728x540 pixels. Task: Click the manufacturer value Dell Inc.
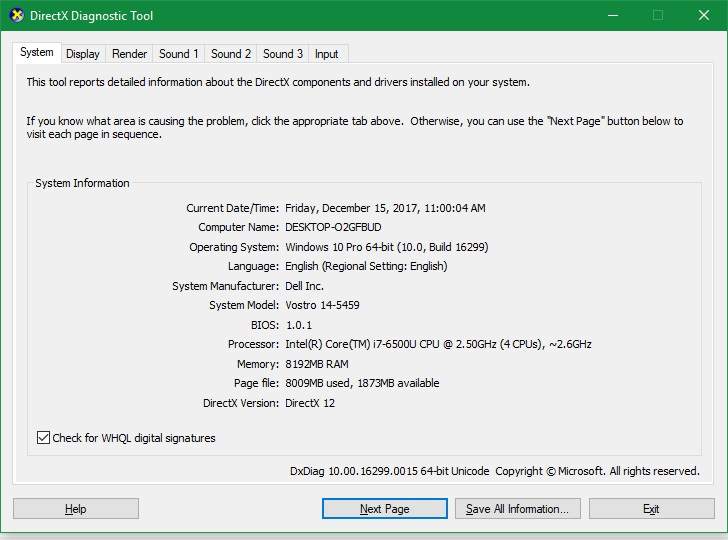pyautogui.click(x=304, y=286)
